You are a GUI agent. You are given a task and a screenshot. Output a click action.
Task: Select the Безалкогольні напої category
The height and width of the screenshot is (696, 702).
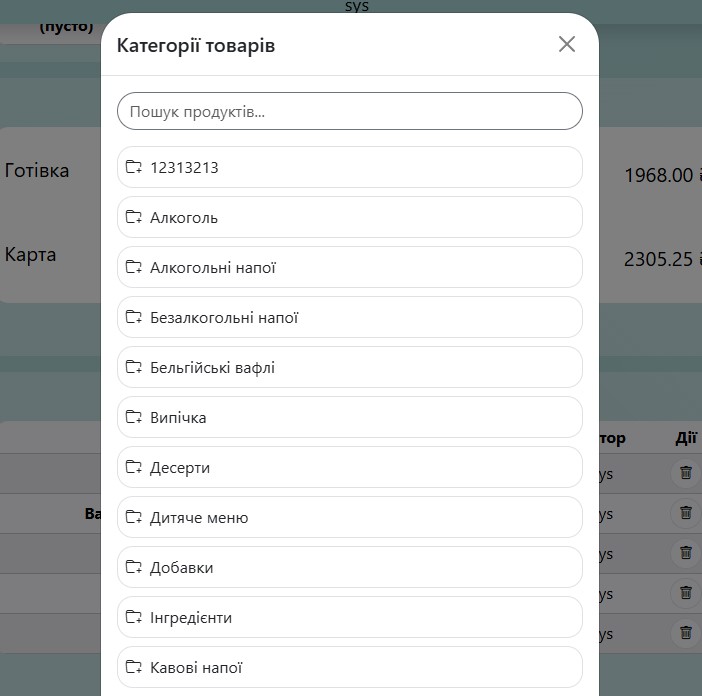pos(350,317)
